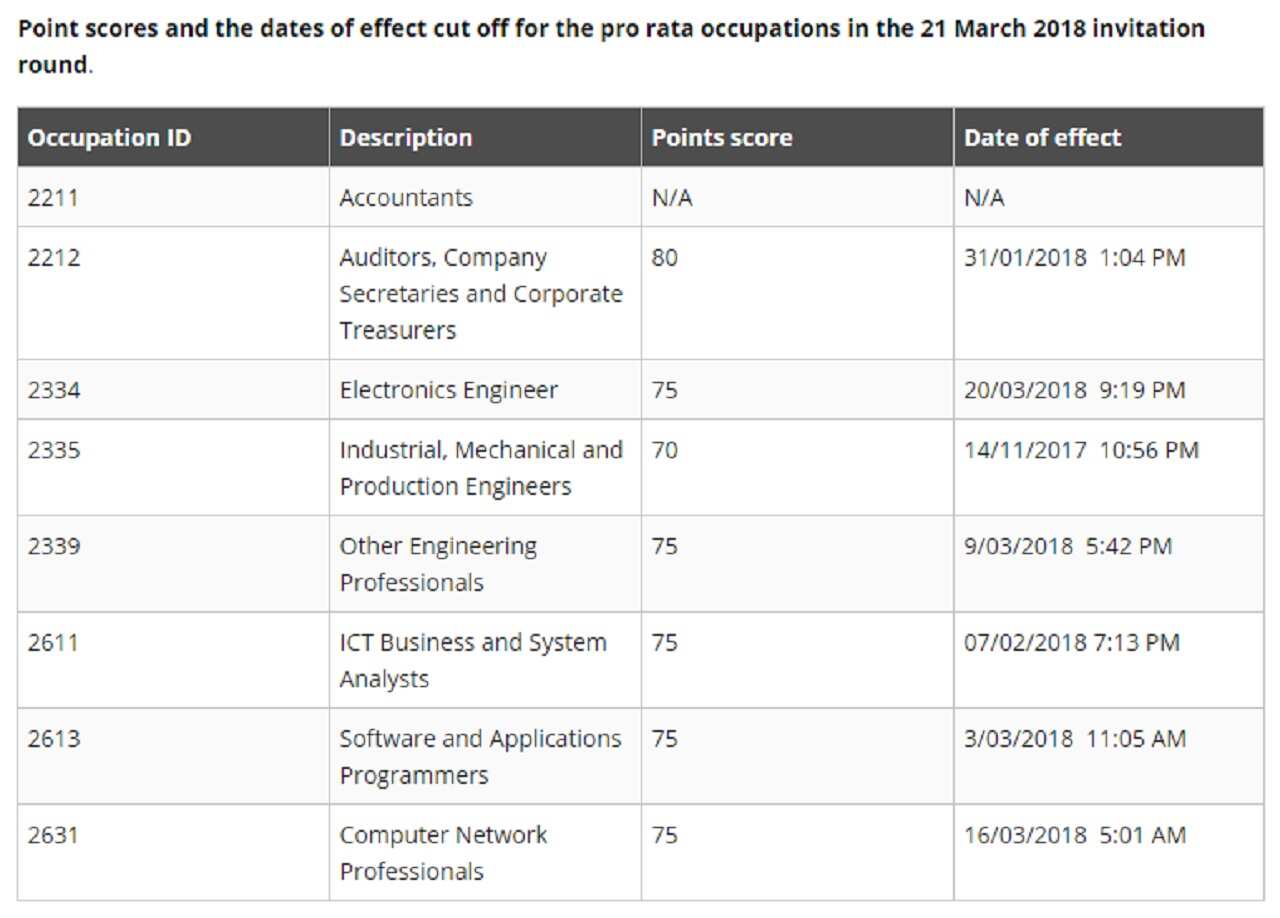
Task: Select date 31/01/2018 1:04 PM
Action: [x=1075, y=258]
